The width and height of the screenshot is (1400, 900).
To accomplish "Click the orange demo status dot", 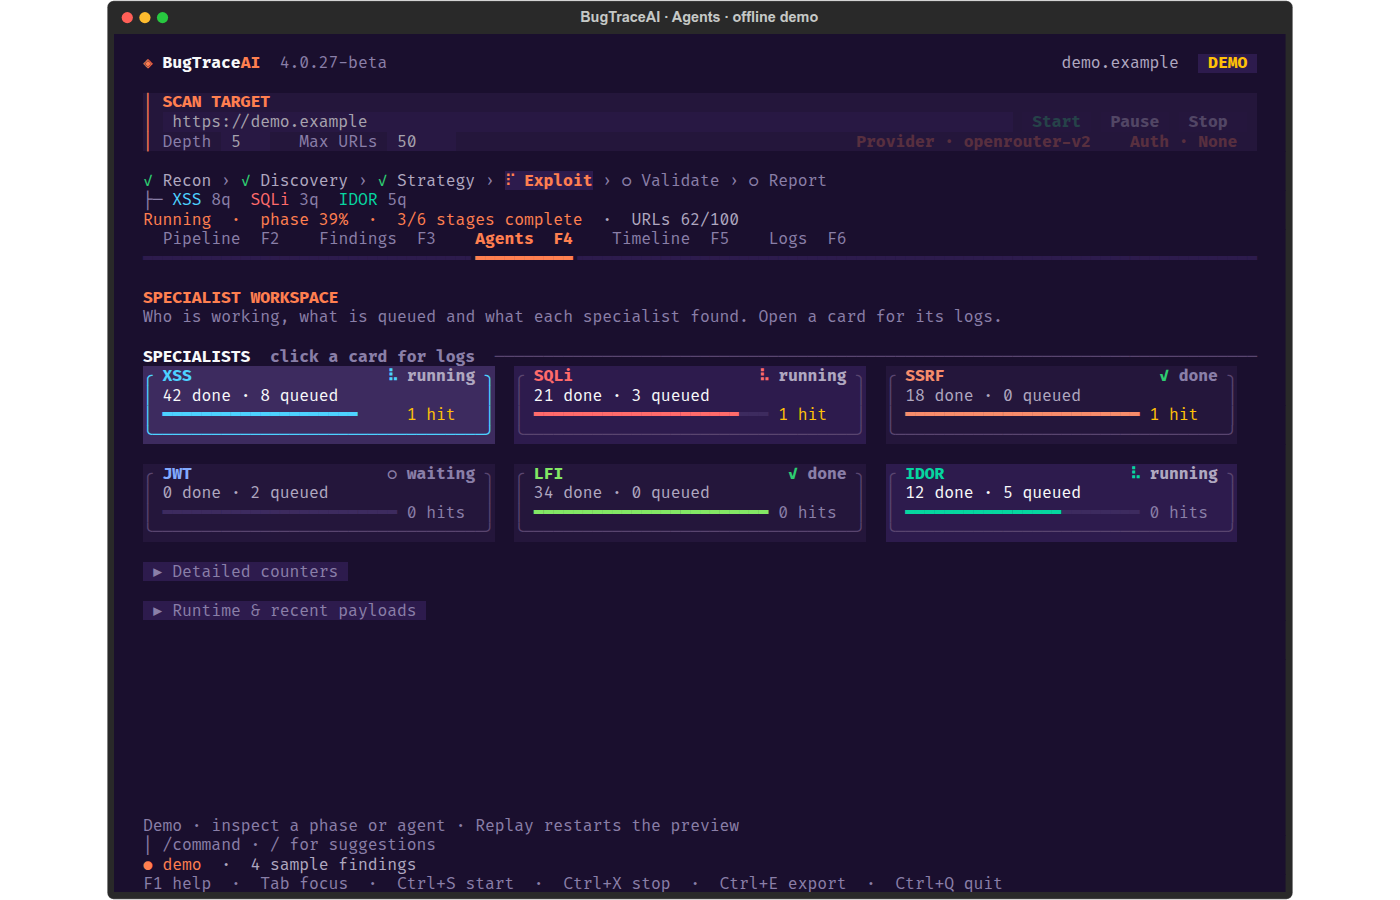I will (148, 865).
